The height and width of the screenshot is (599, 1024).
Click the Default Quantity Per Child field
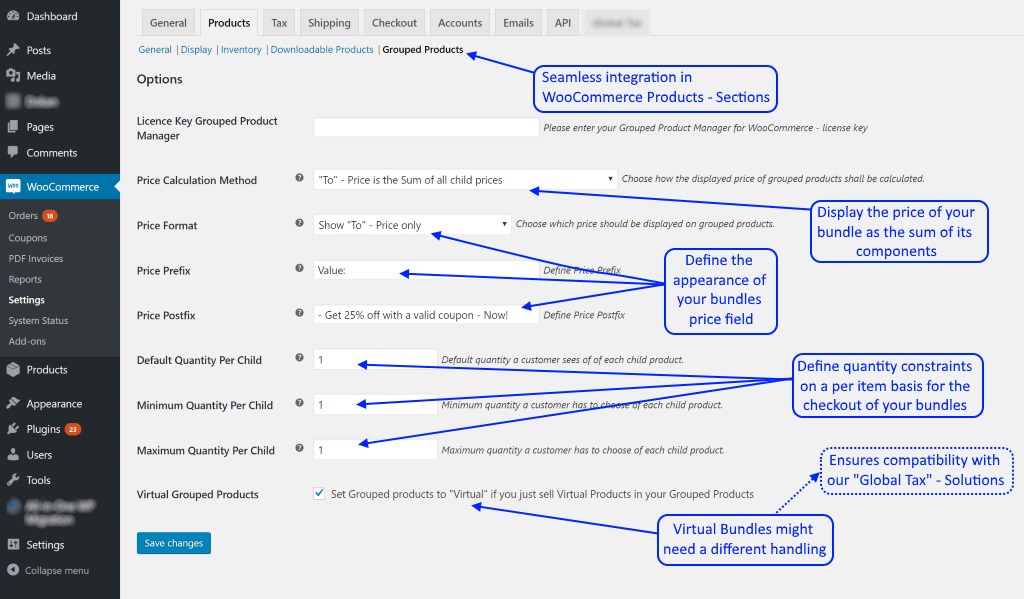pyautogui.click(x=375, y=359)
